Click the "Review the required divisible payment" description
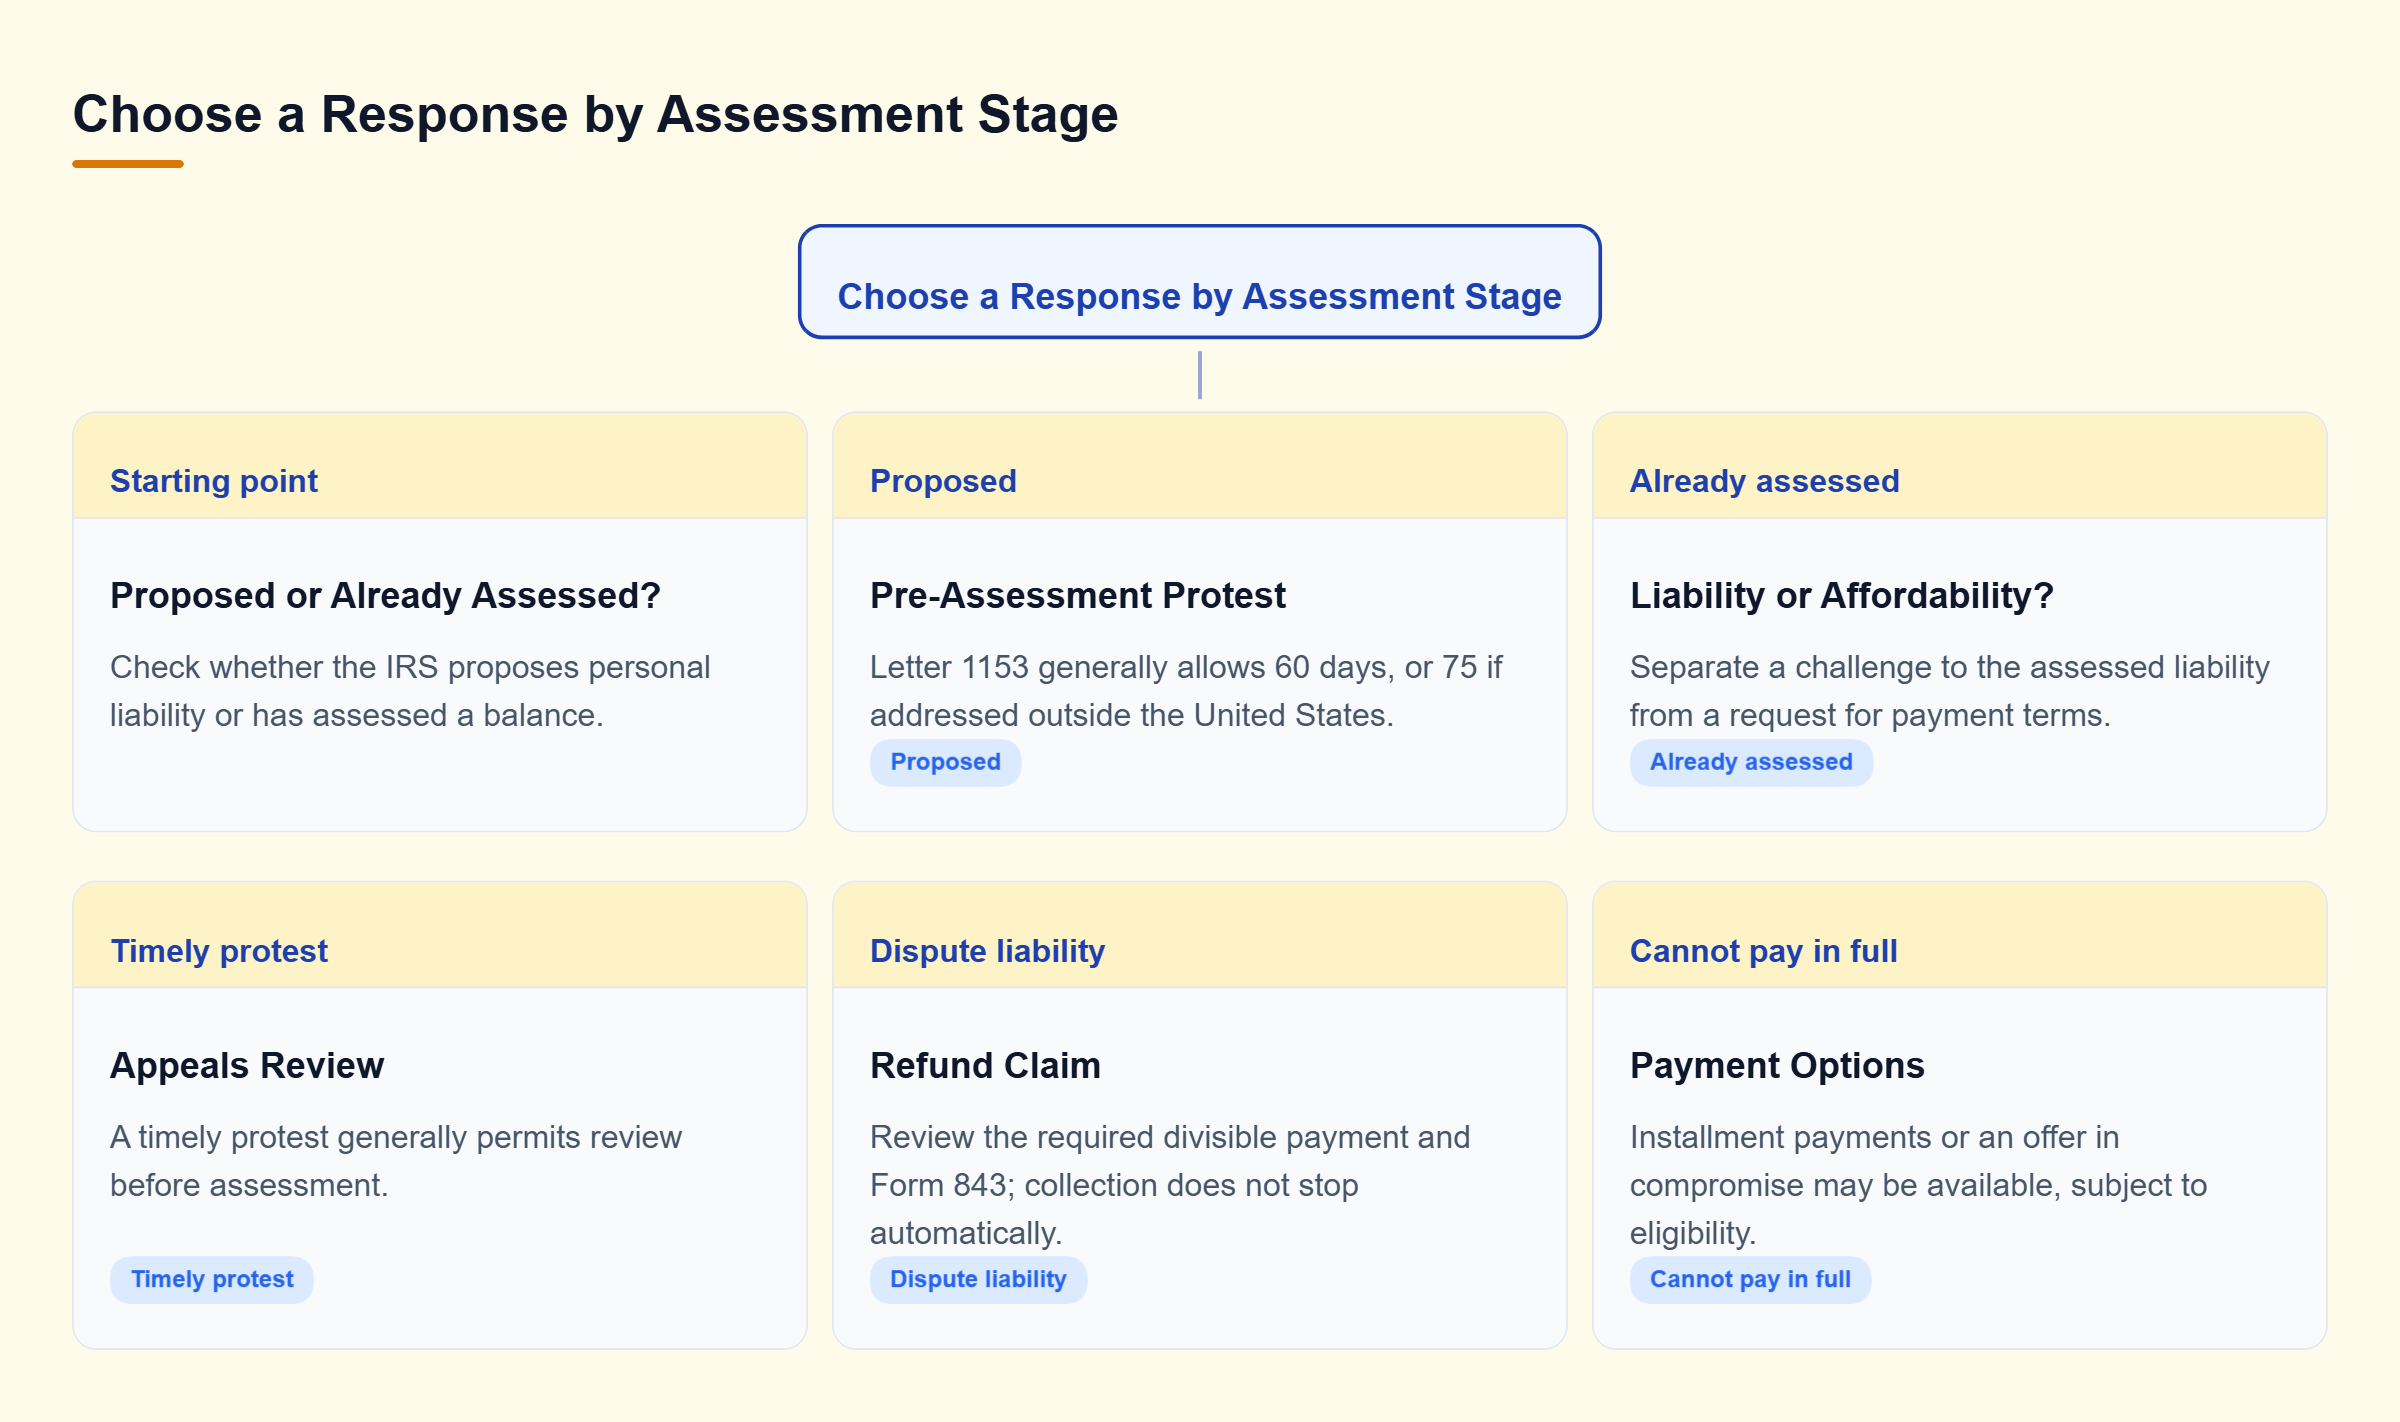Screen dimensions: 2400x1422 1170,1185
